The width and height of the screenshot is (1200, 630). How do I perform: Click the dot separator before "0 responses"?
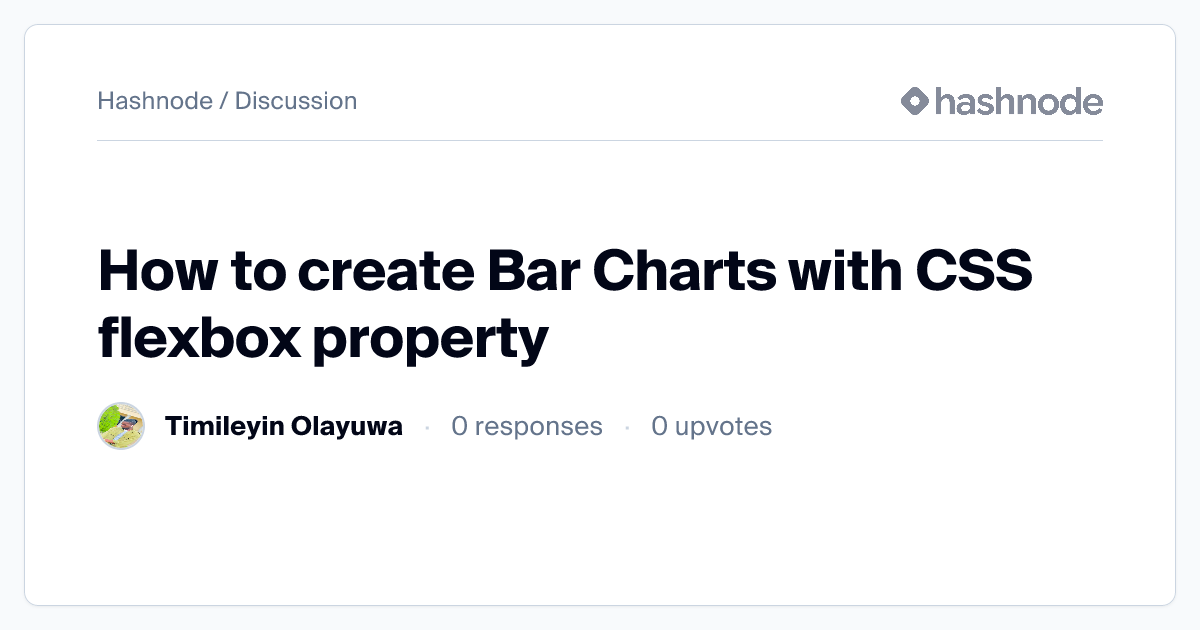(427, 427)
